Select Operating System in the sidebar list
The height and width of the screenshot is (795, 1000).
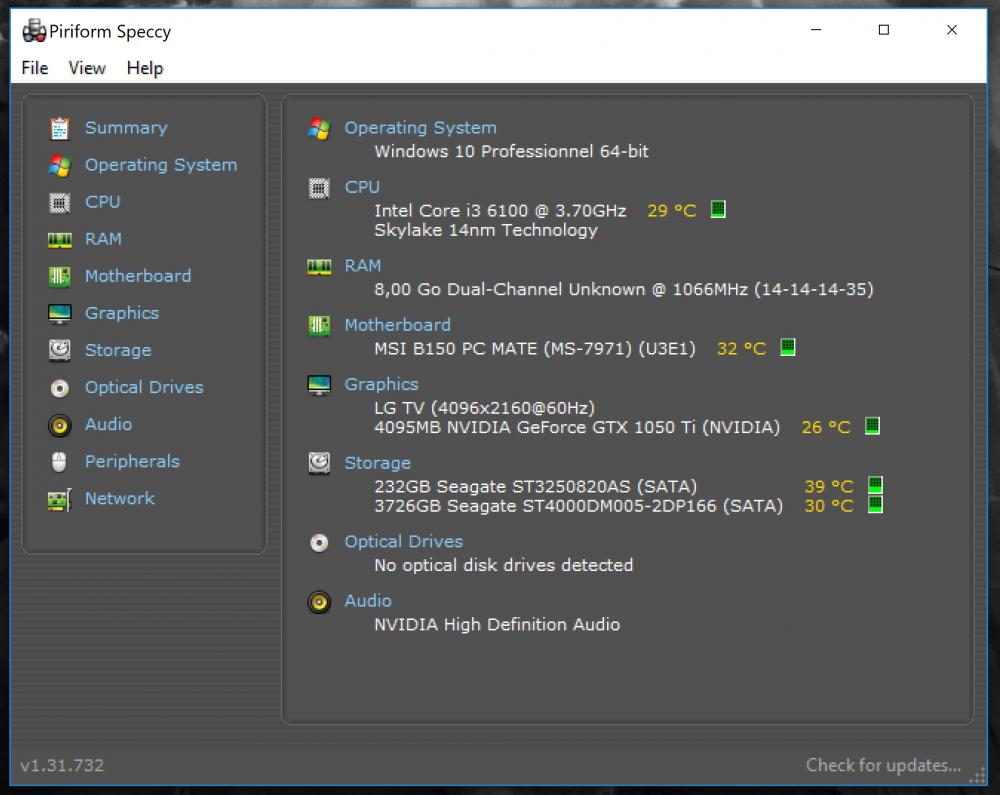160,165
